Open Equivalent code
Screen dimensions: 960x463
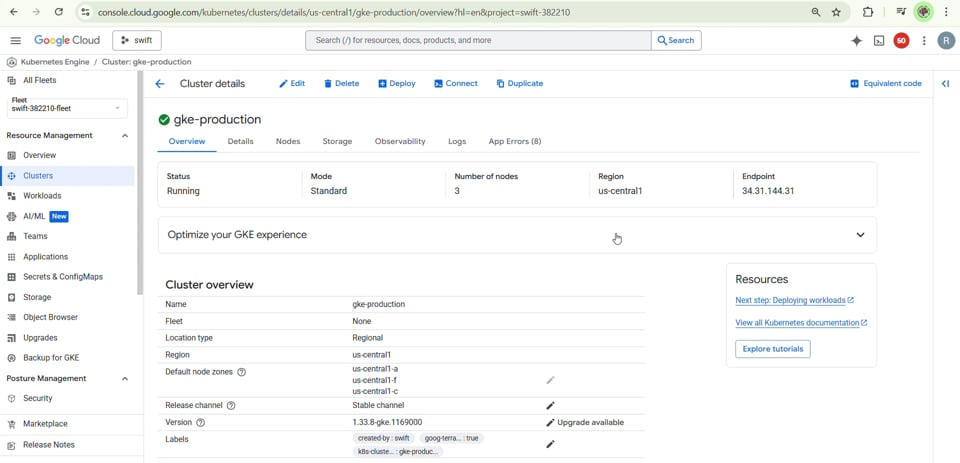point(886,84)
